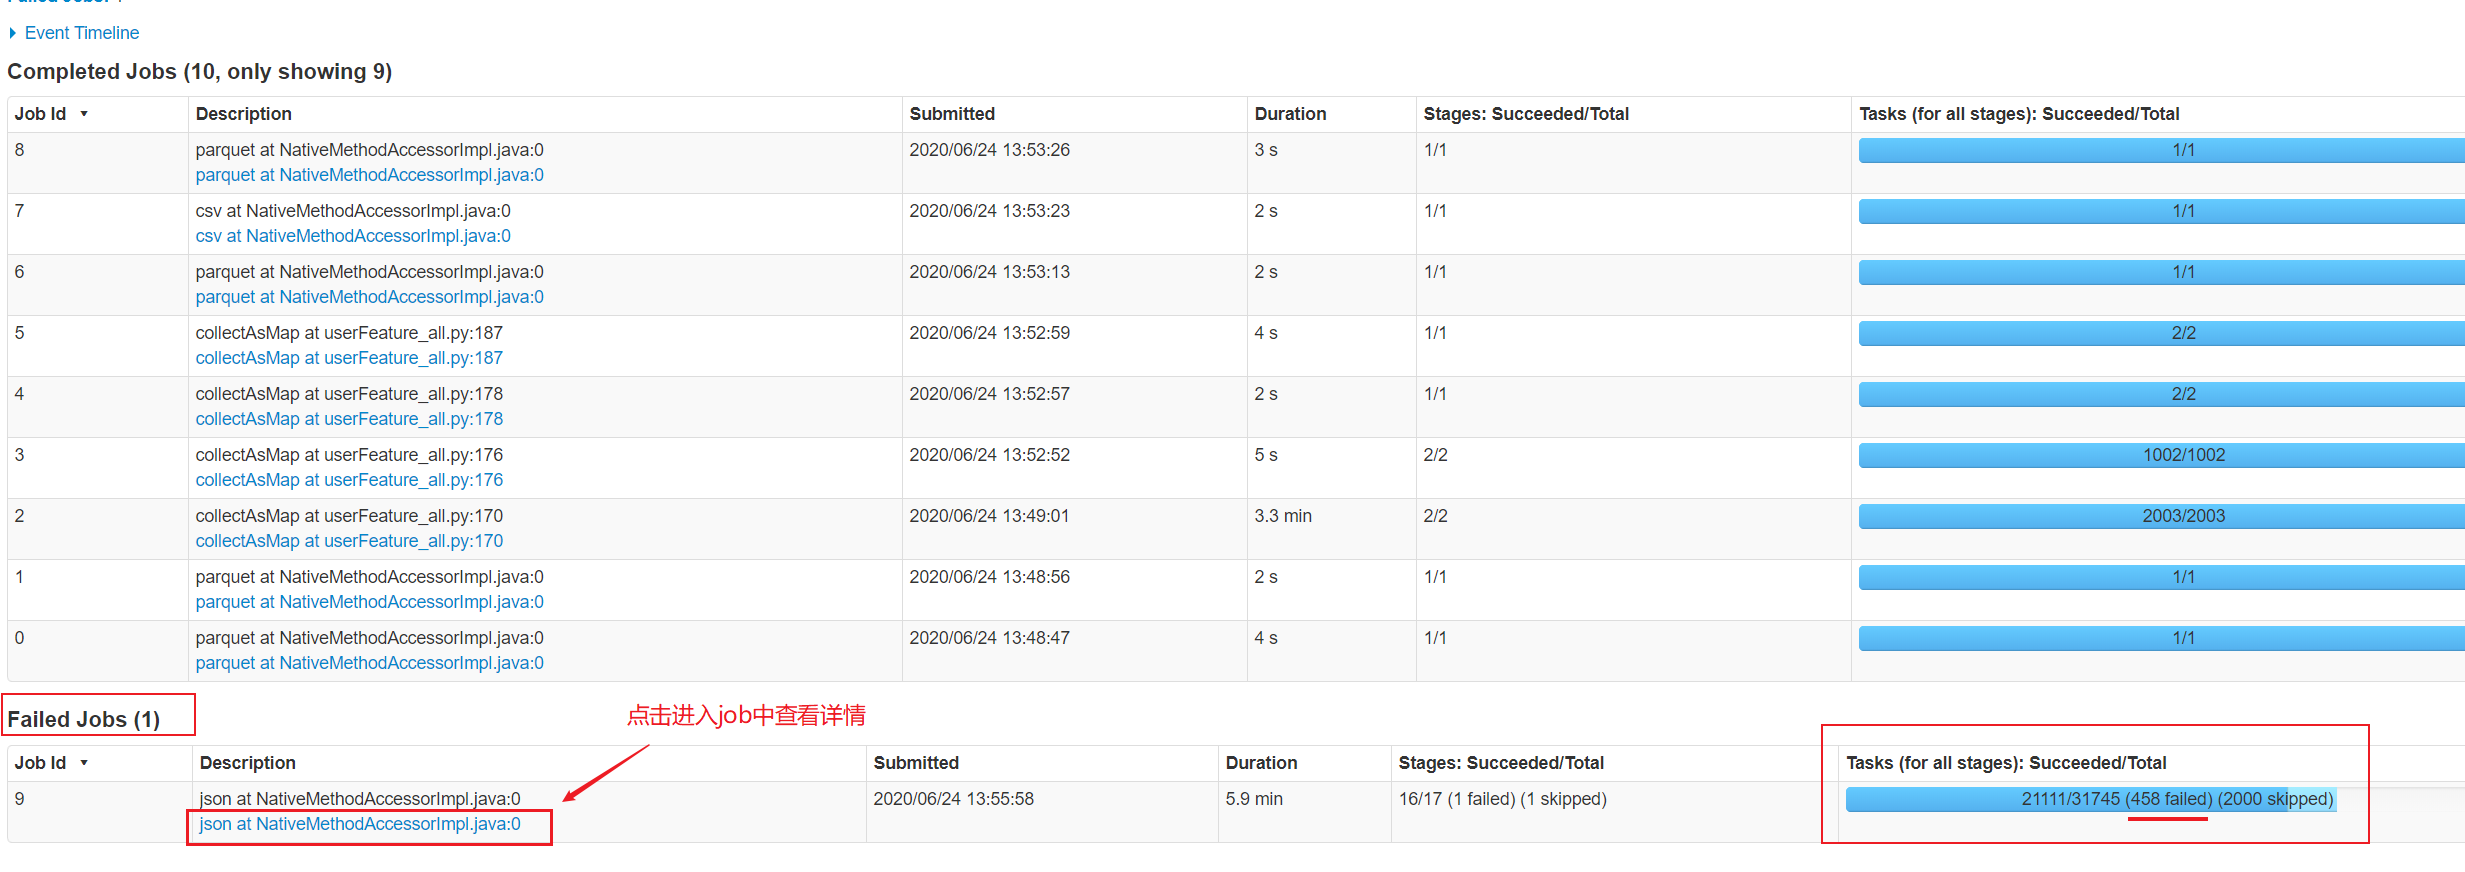Select job 3 duration 5 s
2465x872 pixels.
1266,455
